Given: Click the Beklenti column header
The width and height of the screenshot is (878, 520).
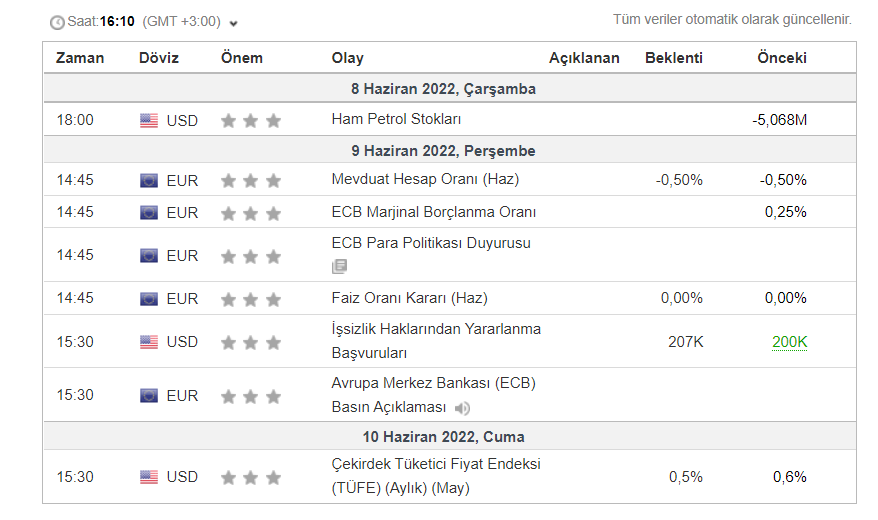Looking at the screenshot, I should [x=674, y=58].
